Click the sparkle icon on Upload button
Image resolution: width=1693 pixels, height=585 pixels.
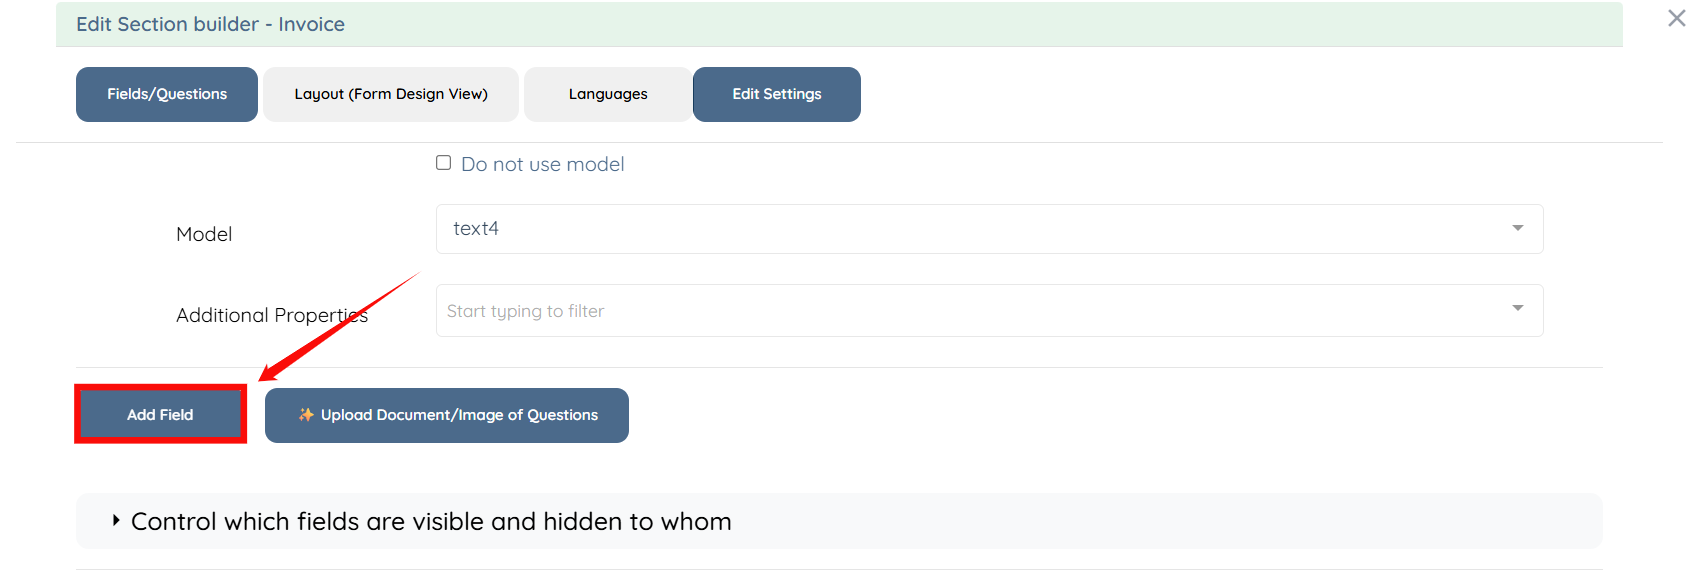pos(306,415)
